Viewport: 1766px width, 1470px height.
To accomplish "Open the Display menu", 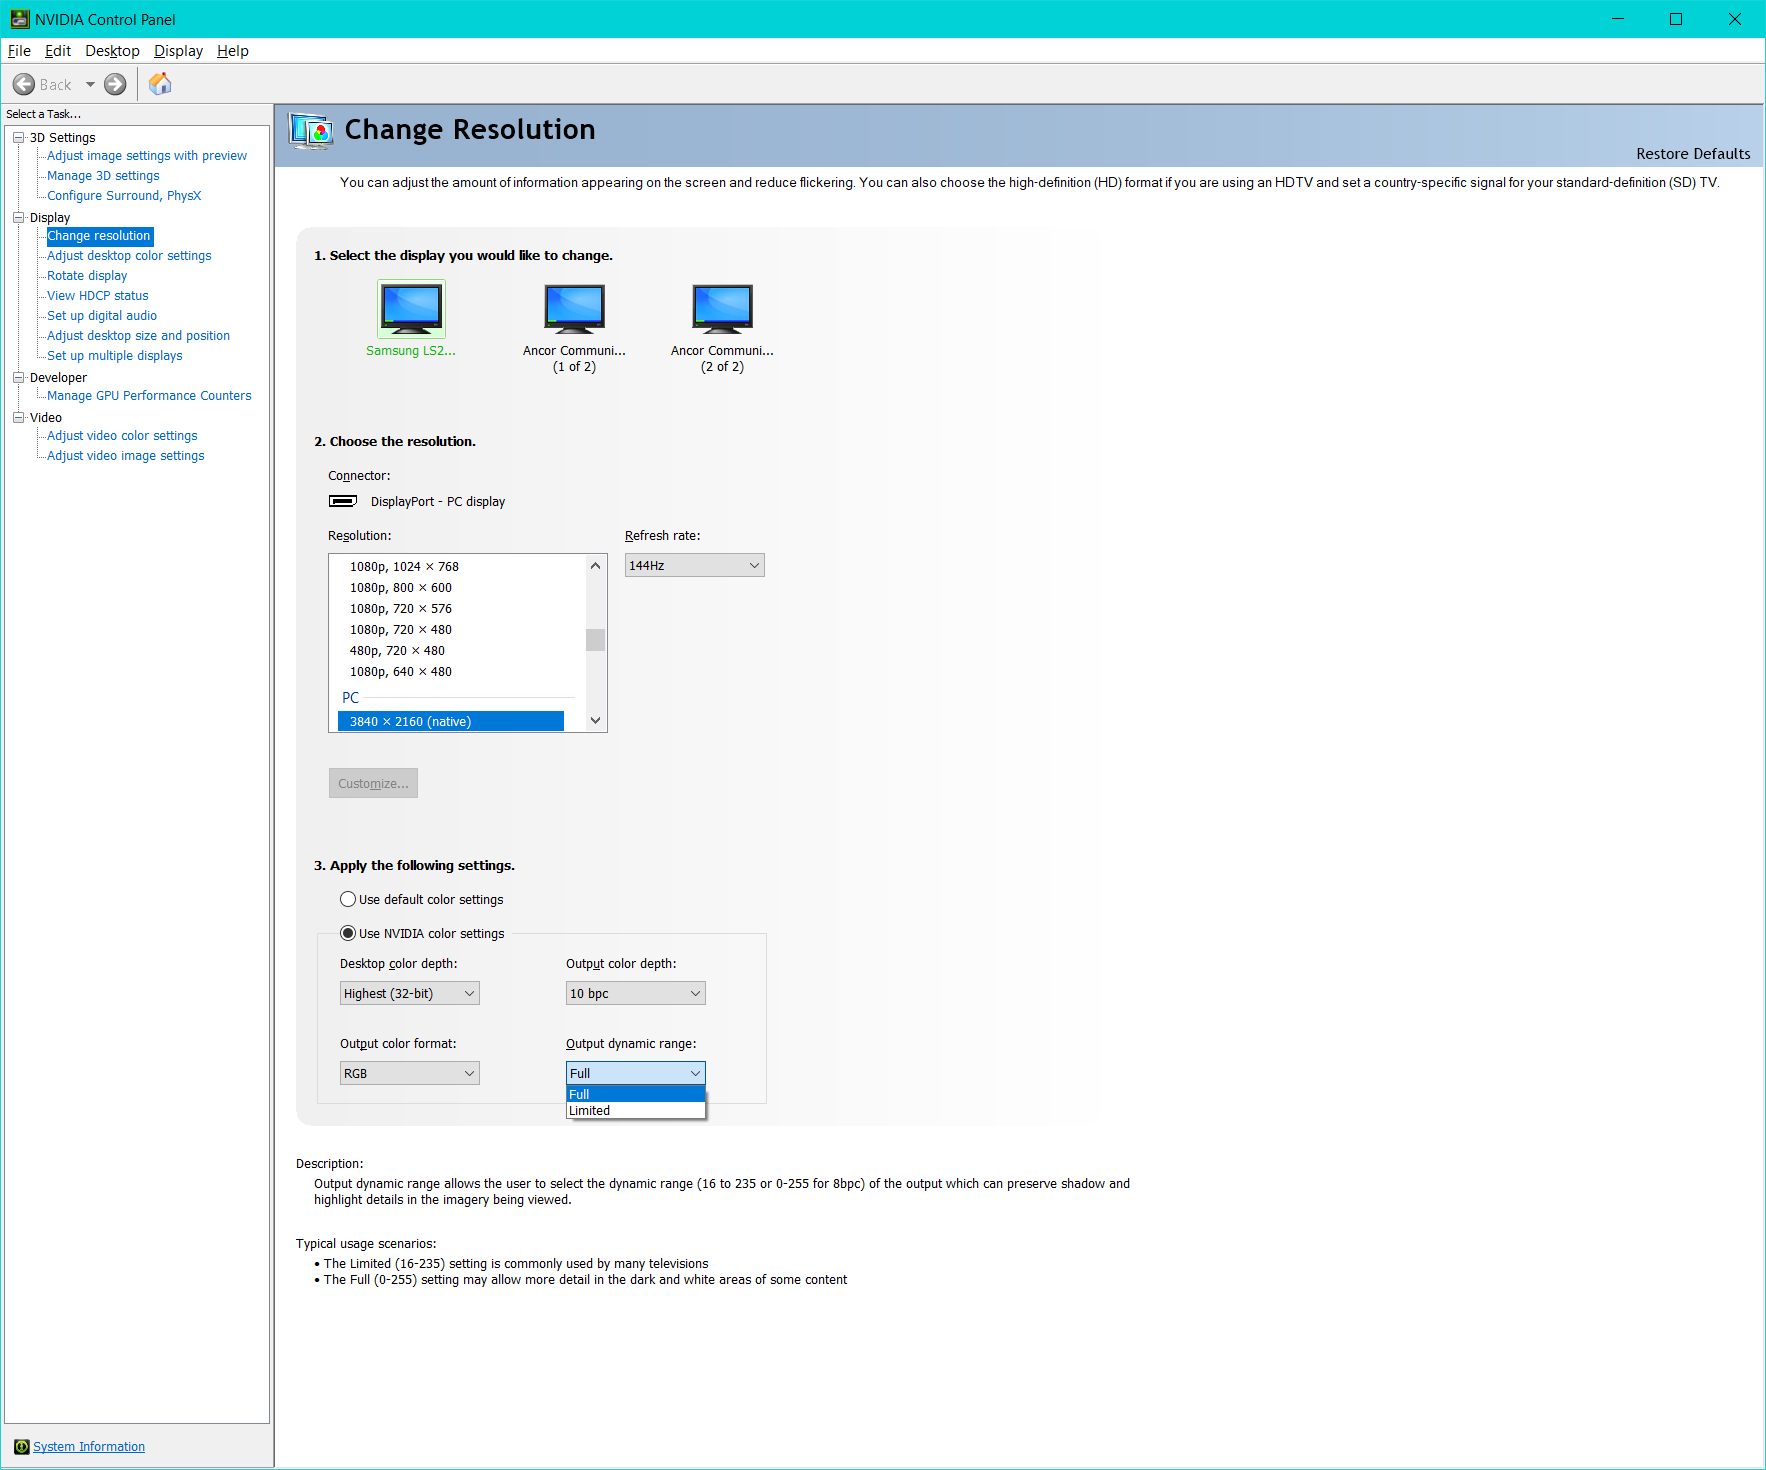I will tap(178, 51).
